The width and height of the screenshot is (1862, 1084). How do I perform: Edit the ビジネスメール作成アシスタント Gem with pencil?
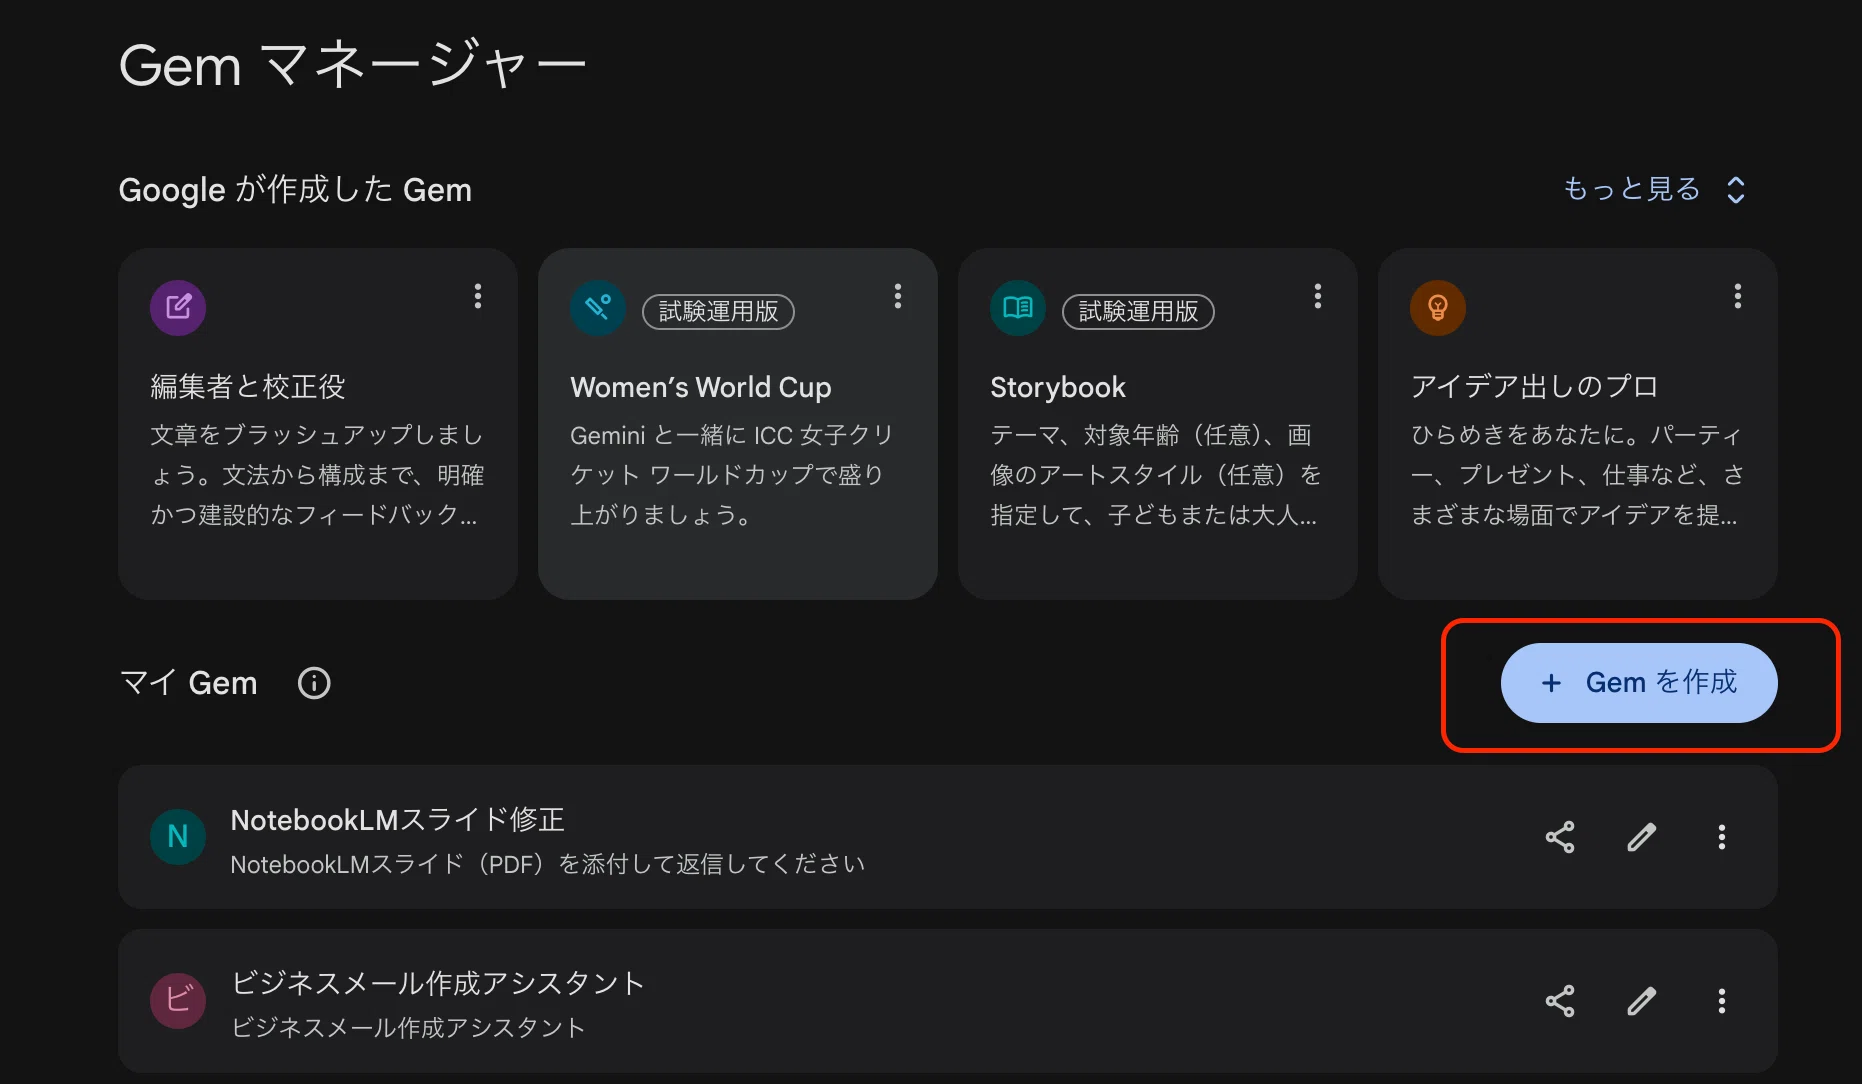coord(1641,1001)
